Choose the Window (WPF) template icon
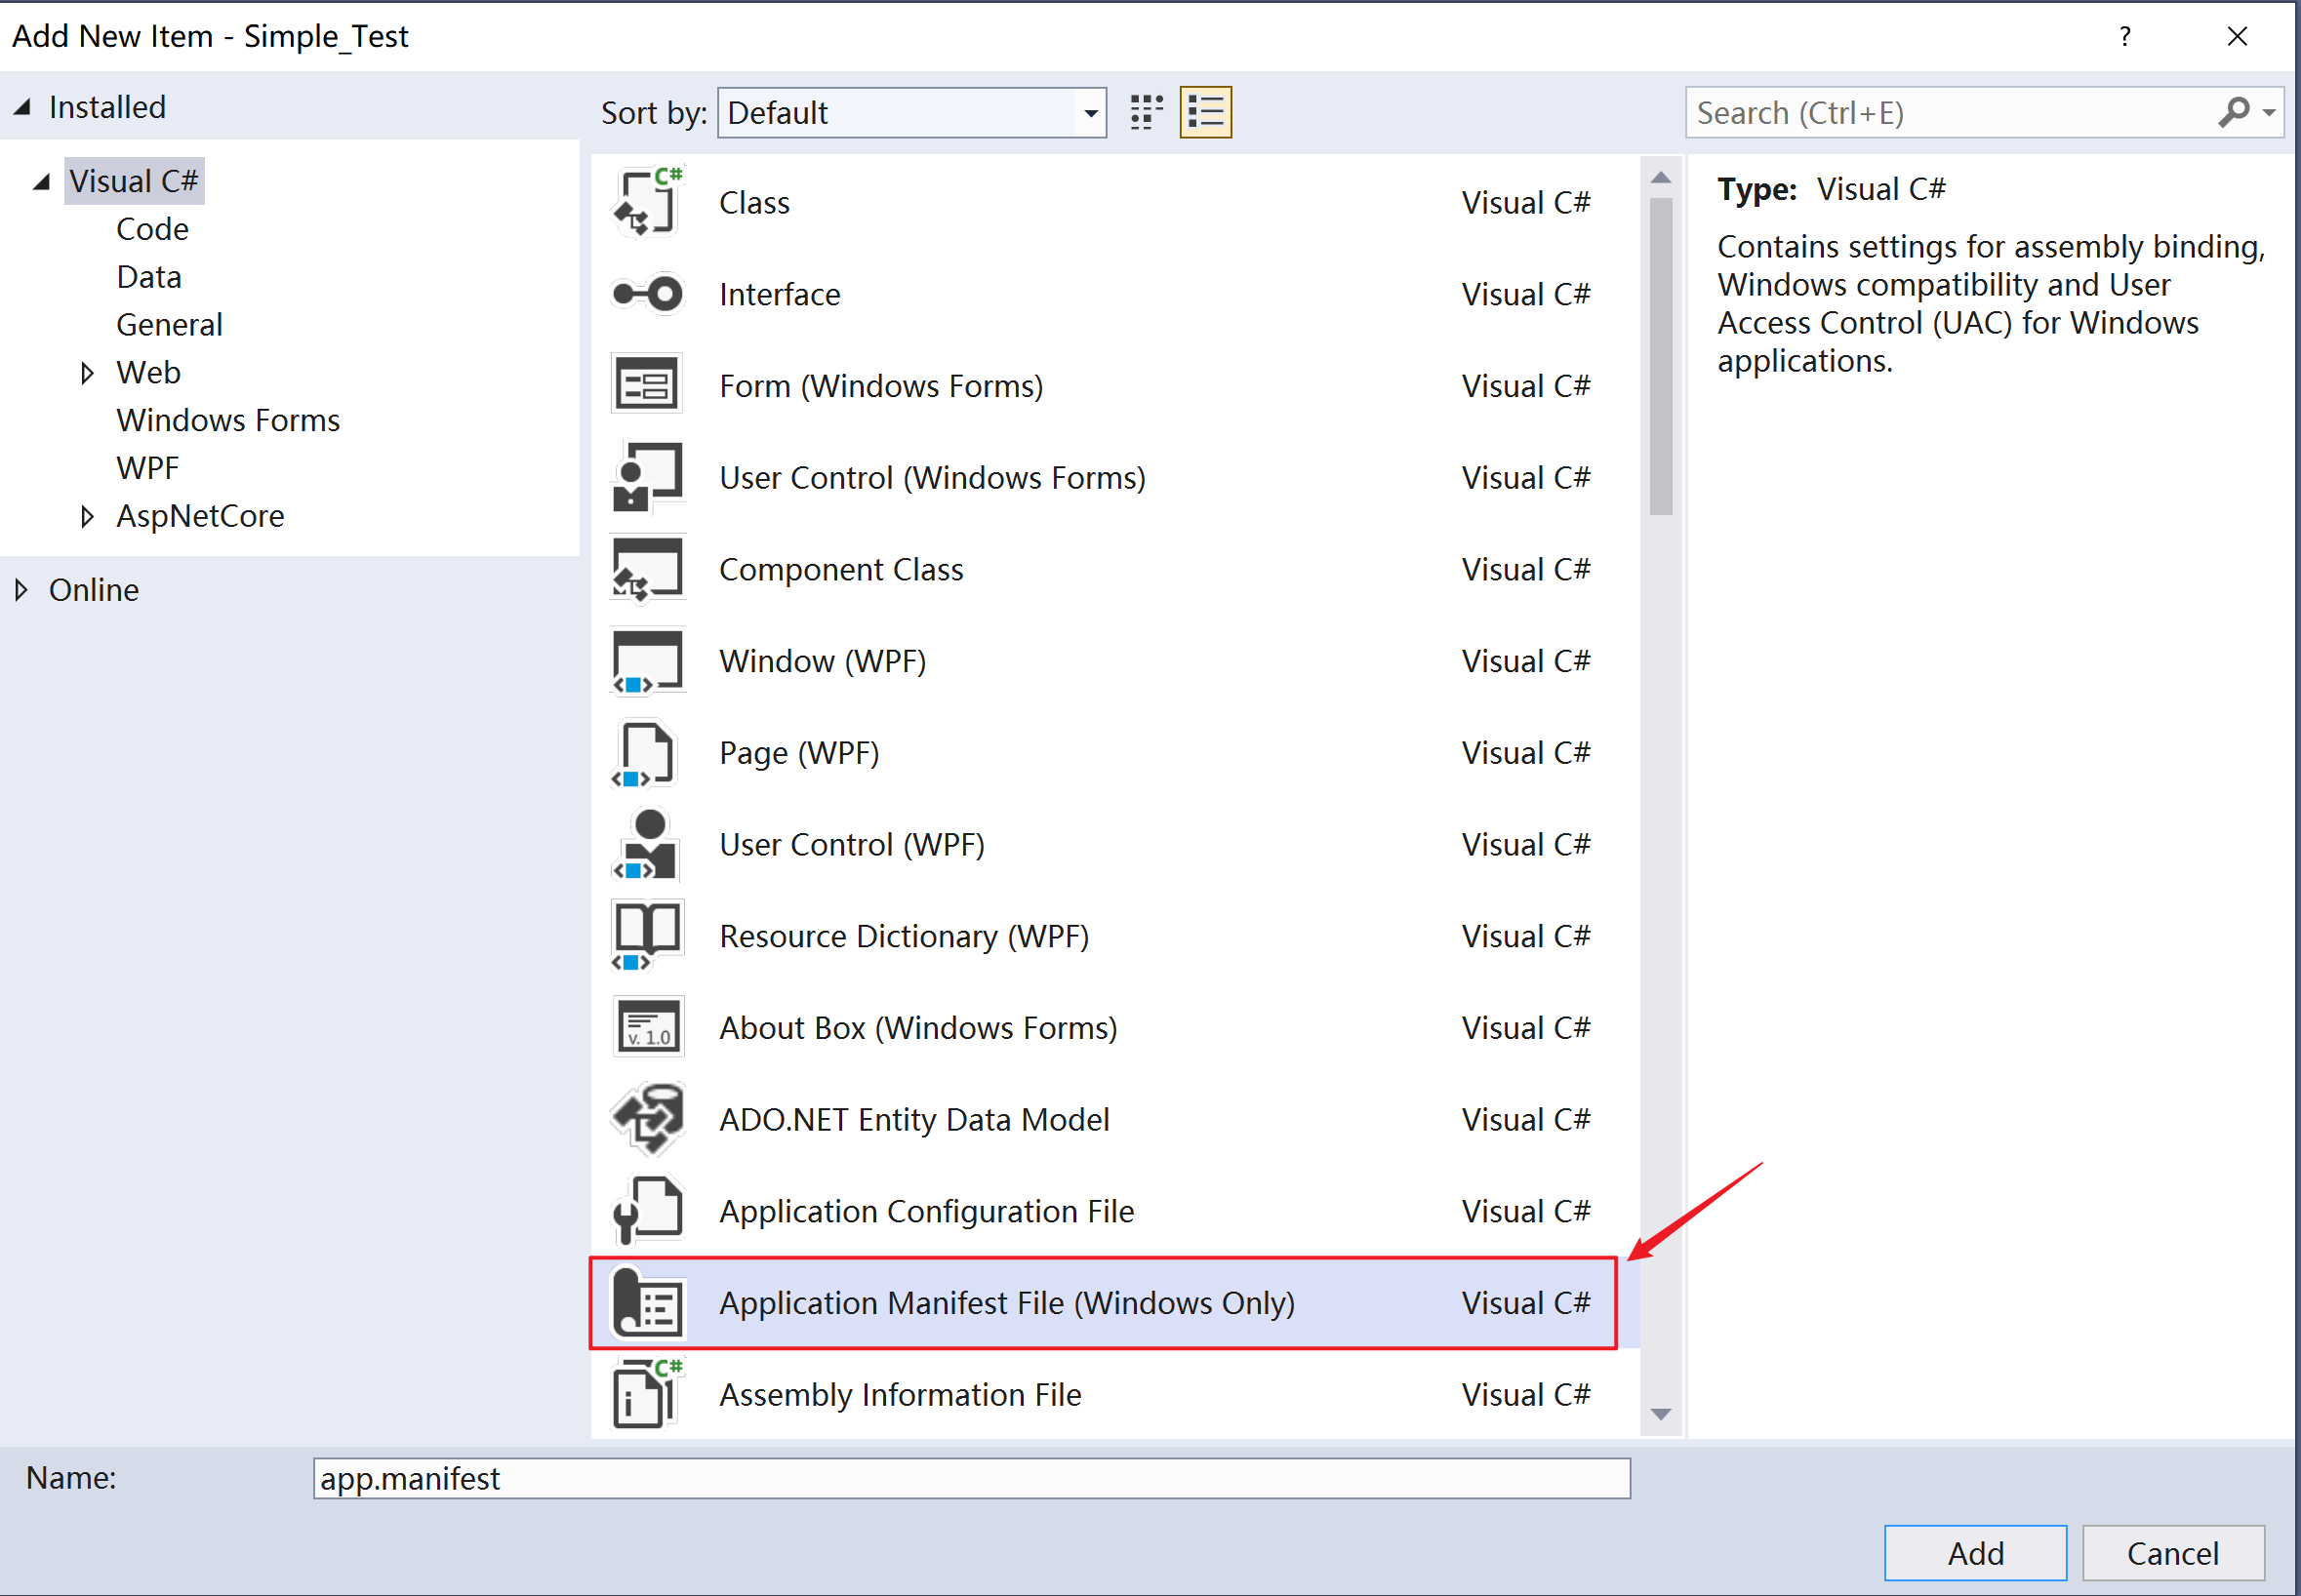2301x1596 pixels. tap(647, 661)
